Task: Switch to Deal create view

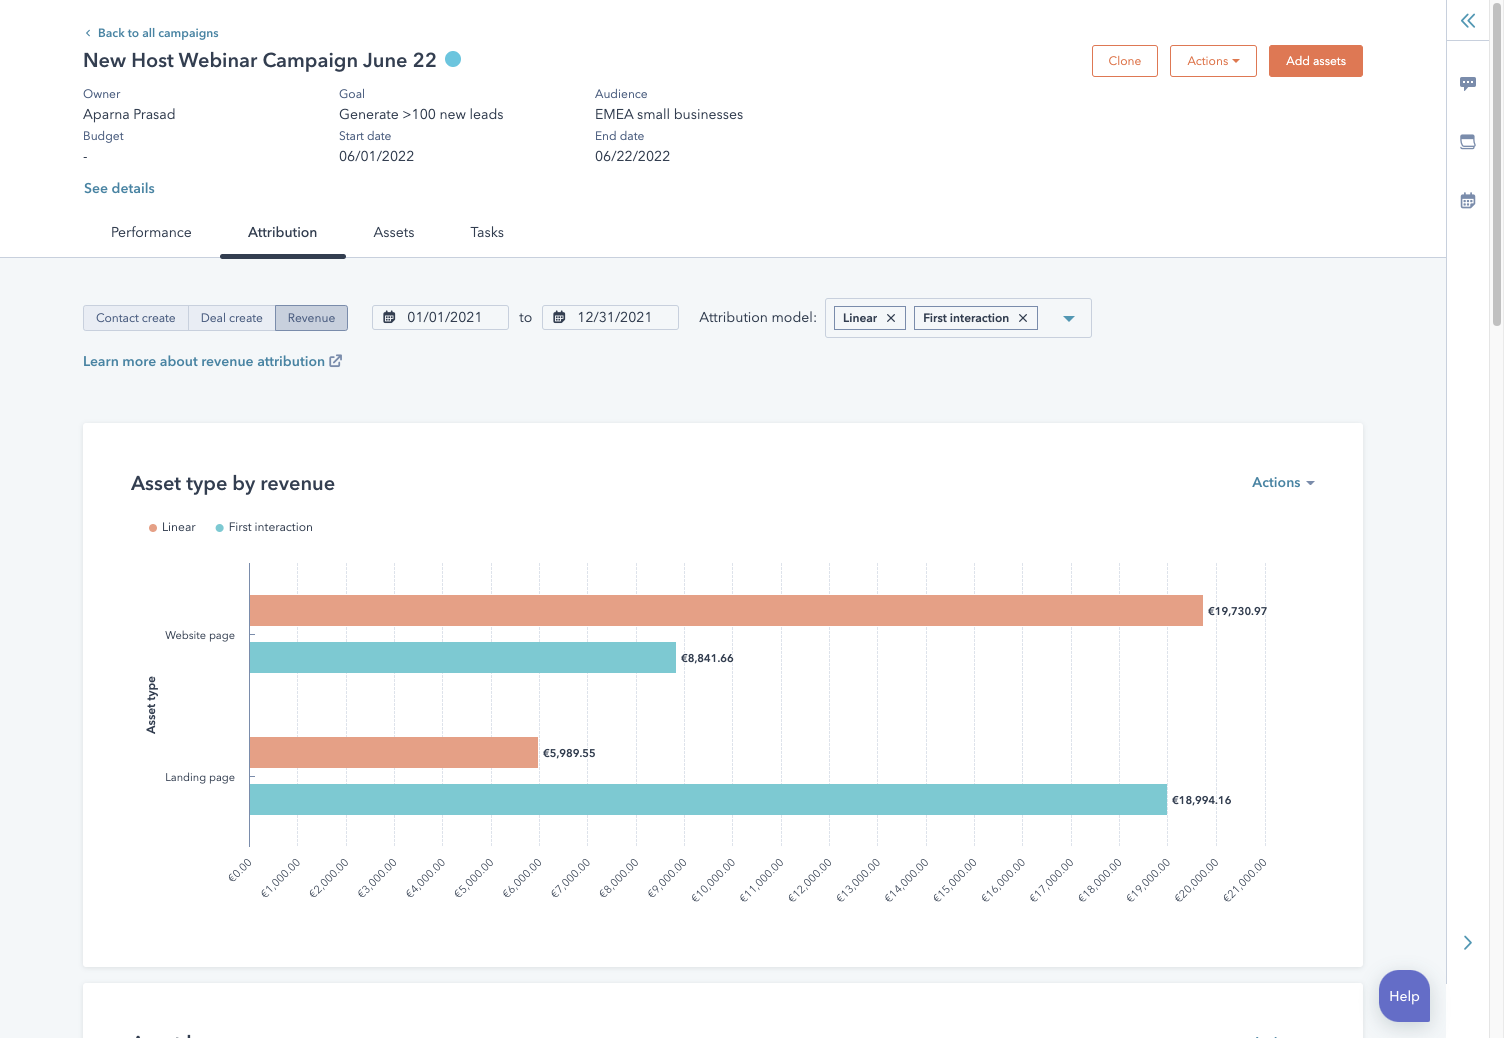Action: [x=231, y=318]
